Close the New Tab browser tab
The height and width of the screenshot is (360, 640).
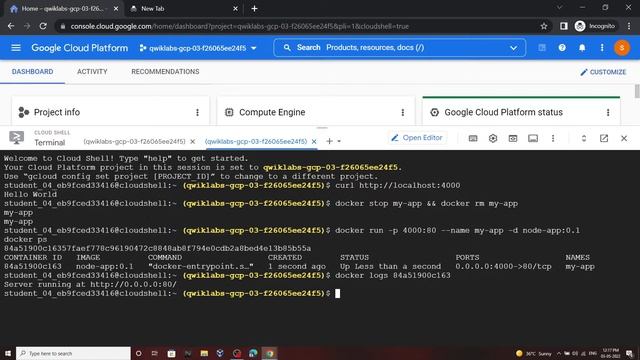235,9
